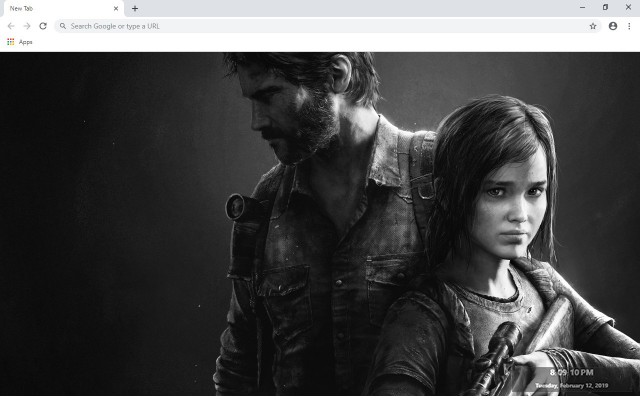The height and width of the screenshot is (400, 640).
Task: Open the Chrome three-dot menu
Action: pos(629,26)
